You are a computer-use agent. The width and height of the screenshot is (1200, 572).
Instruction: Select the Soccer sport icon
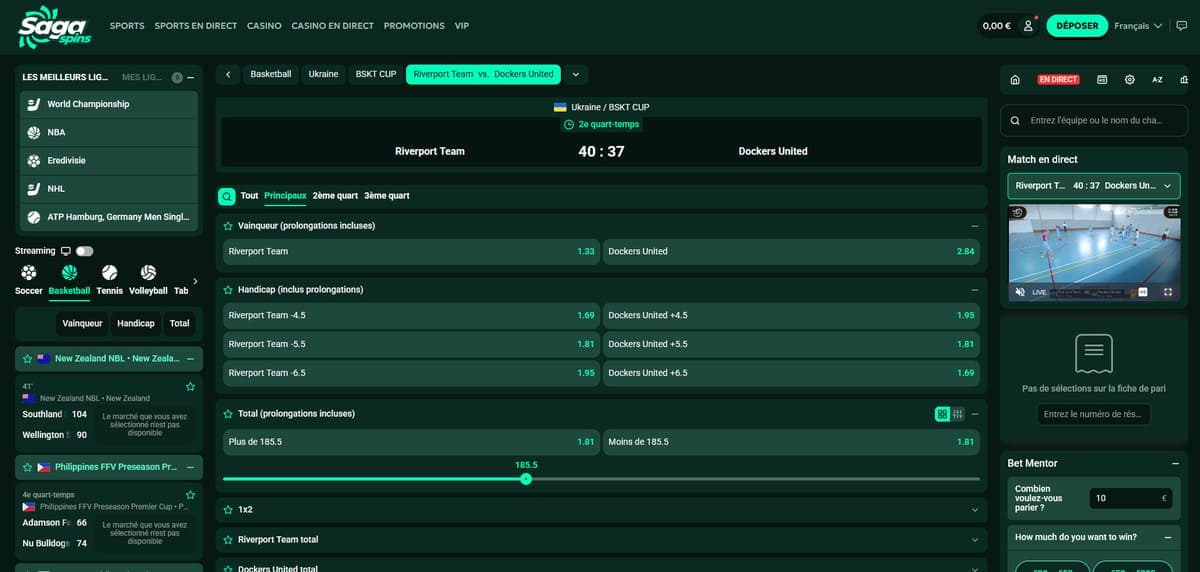pyautogui.click(x=29, y=272)
